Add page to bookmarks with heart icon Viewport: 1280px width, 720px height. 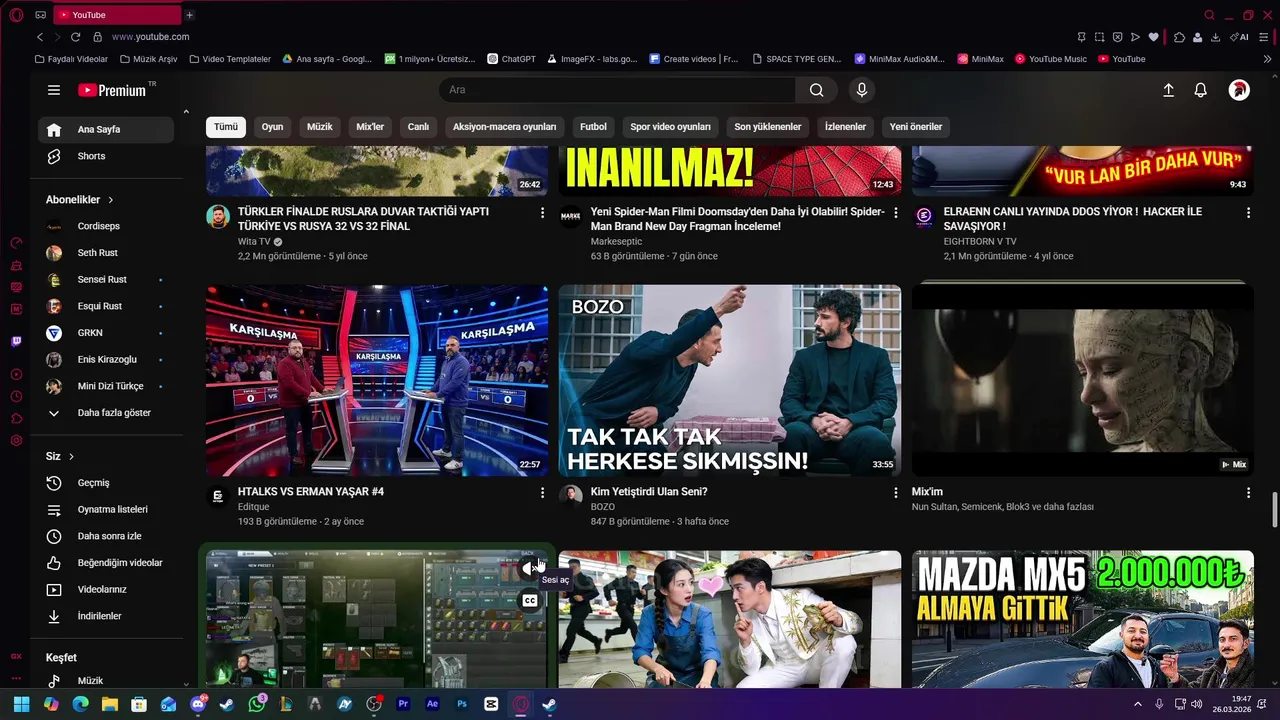coord(1153,37)
